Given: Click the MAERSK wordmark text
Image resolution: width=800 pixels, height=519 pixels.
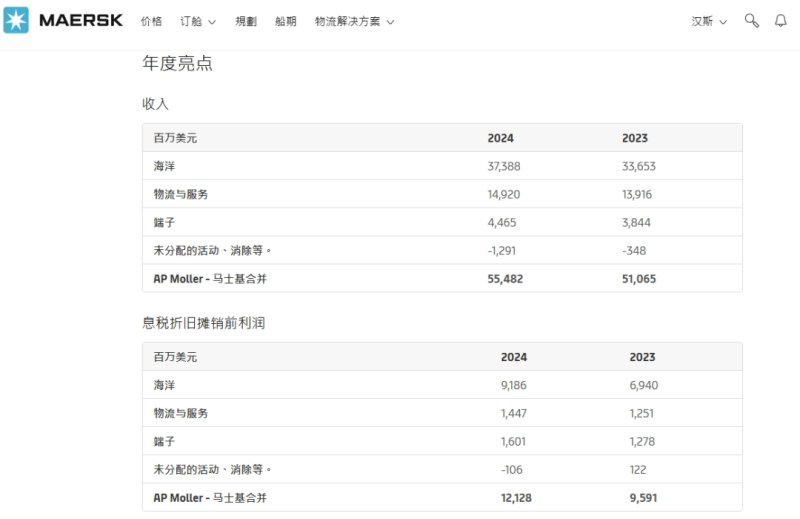Looking at the screenshot, I should click(x=80, y=21).
